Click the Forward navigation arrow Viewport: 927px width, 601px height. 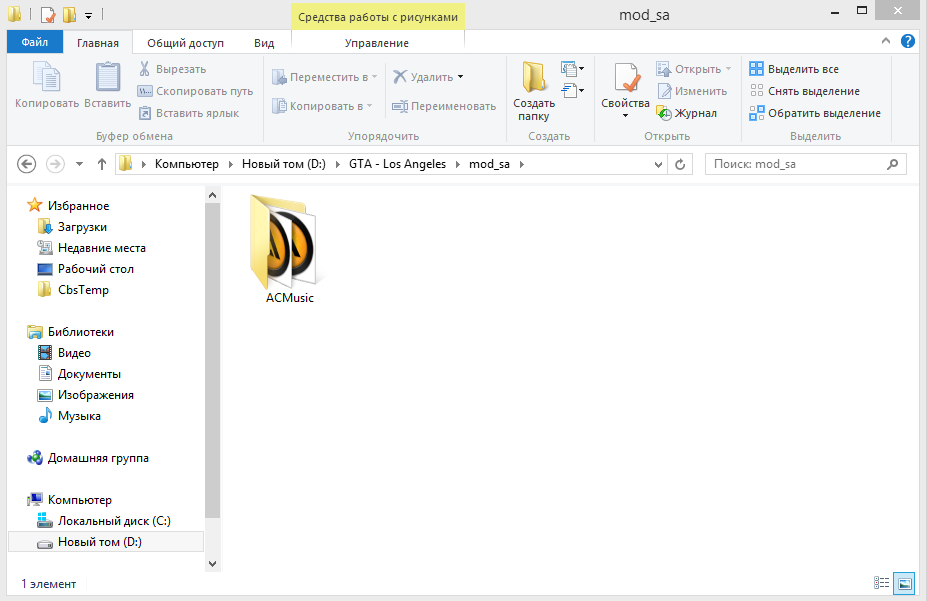point(56,164)
